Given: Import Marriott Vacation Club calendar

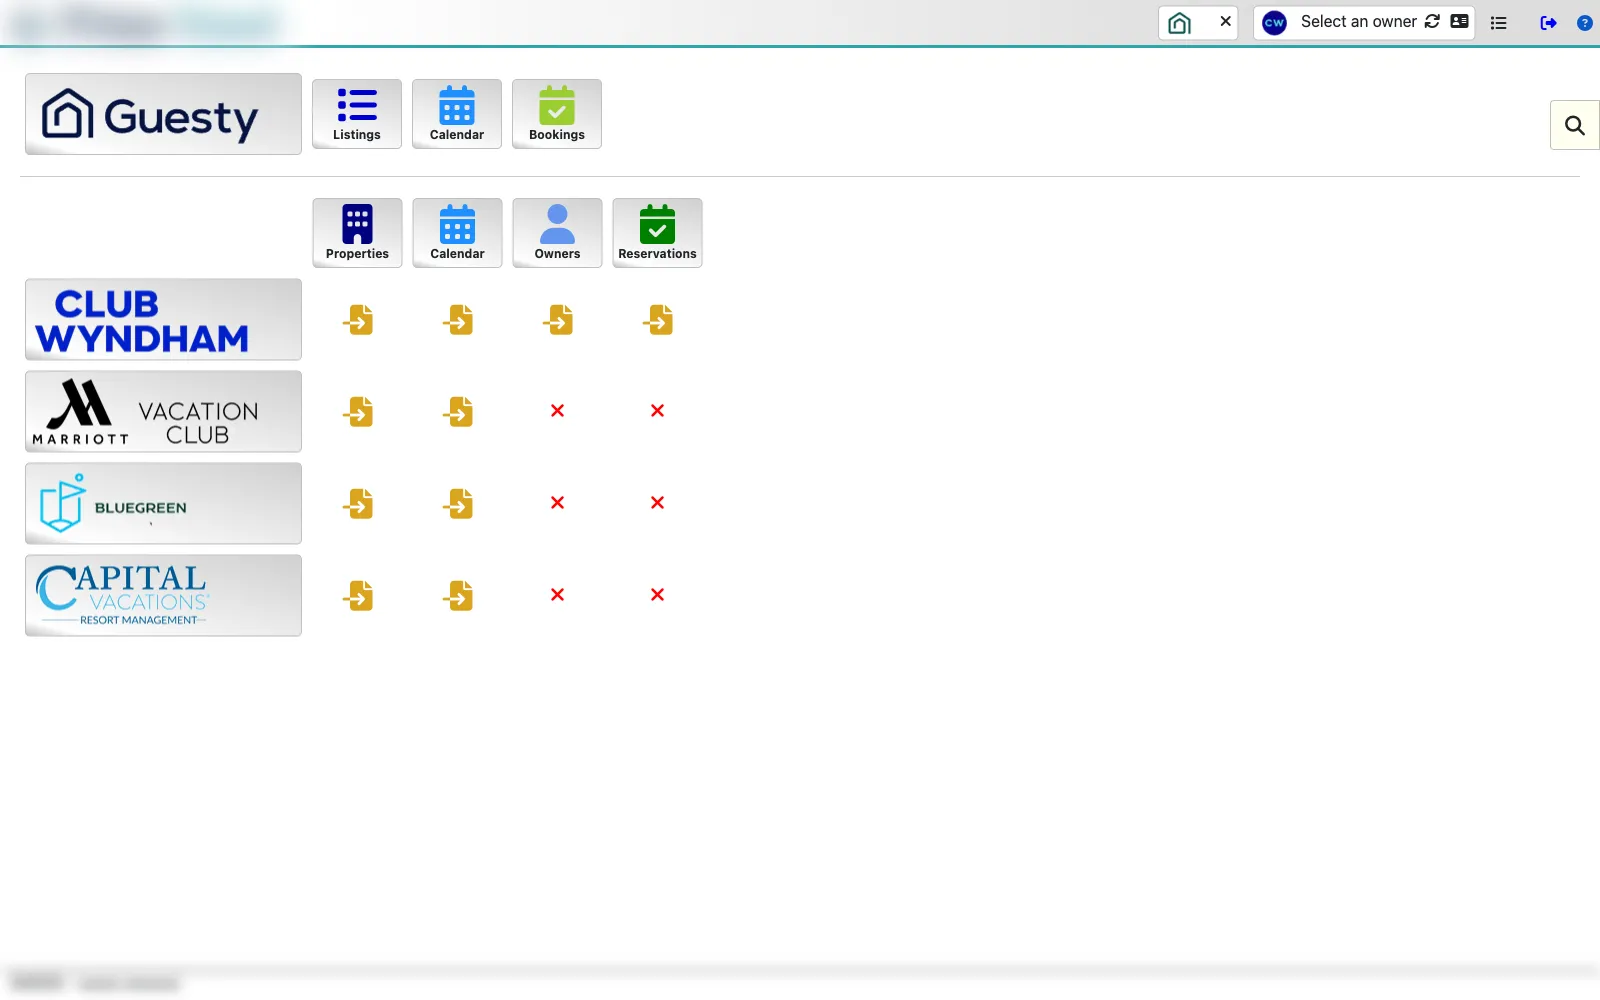Looking at the screenshot, I should [x=458, y=412].
